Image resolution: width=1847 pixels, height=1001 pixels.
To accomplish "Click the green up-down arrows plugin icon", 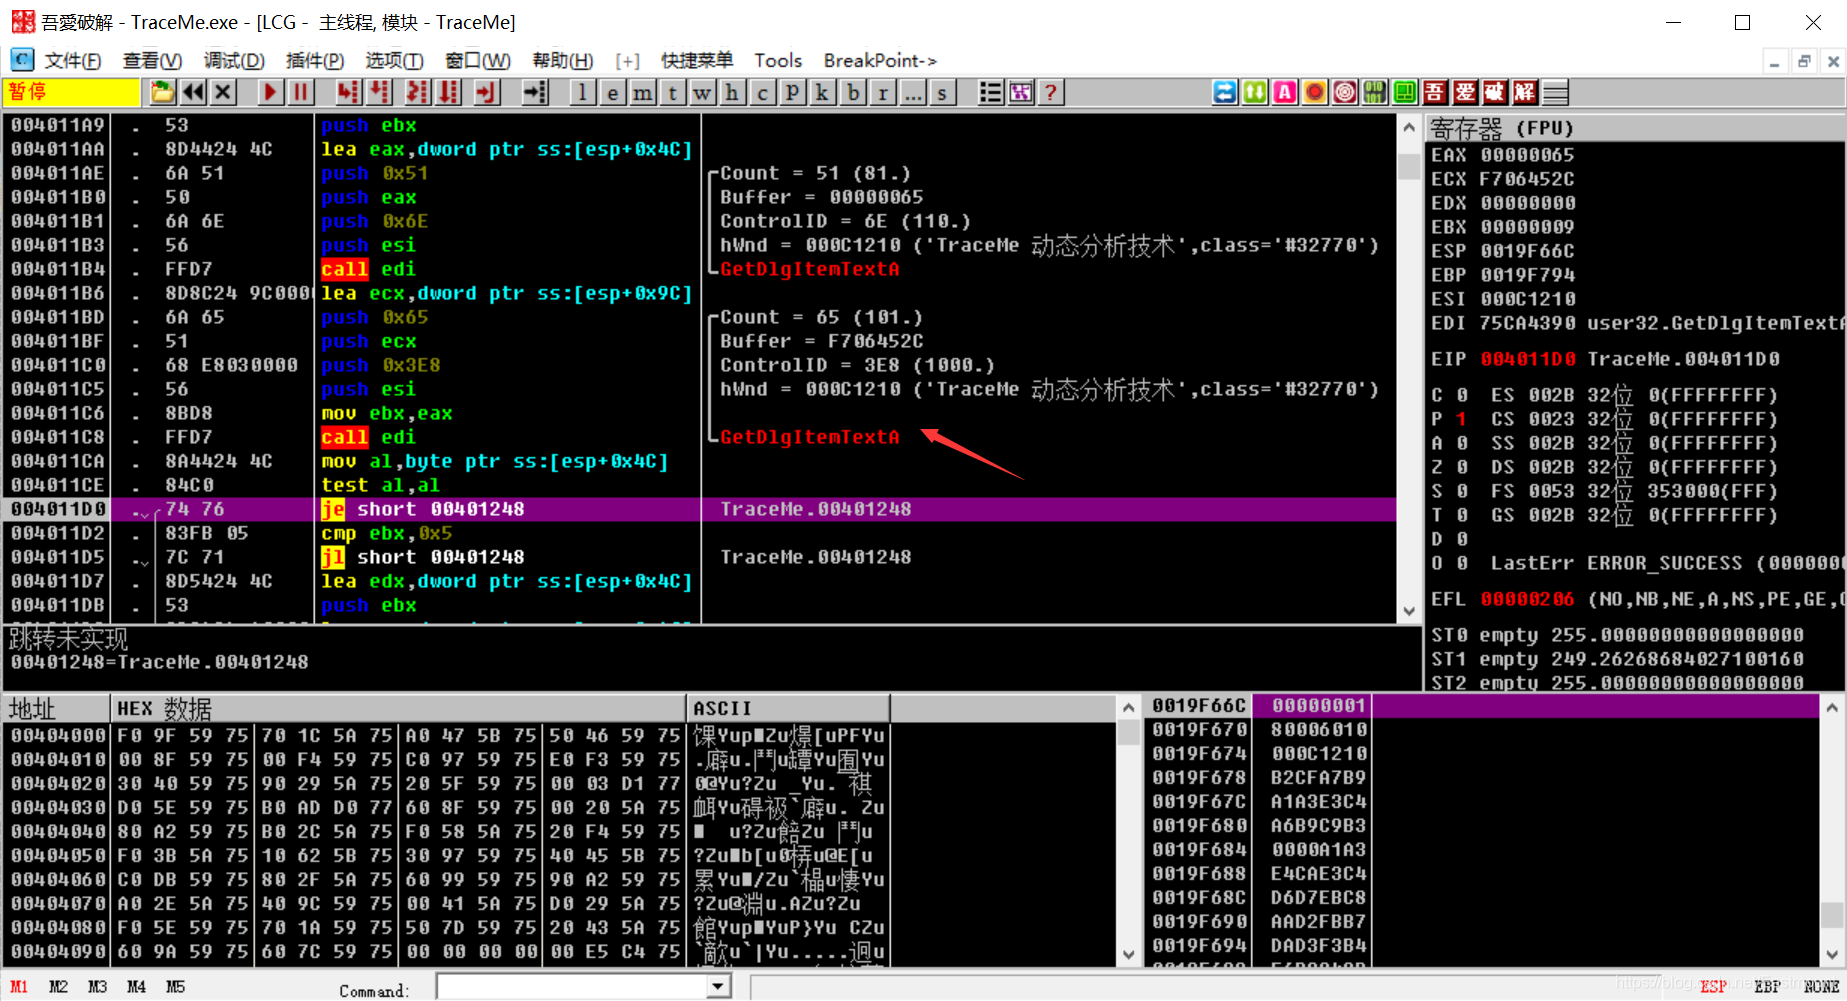I will click(1255, 93).
